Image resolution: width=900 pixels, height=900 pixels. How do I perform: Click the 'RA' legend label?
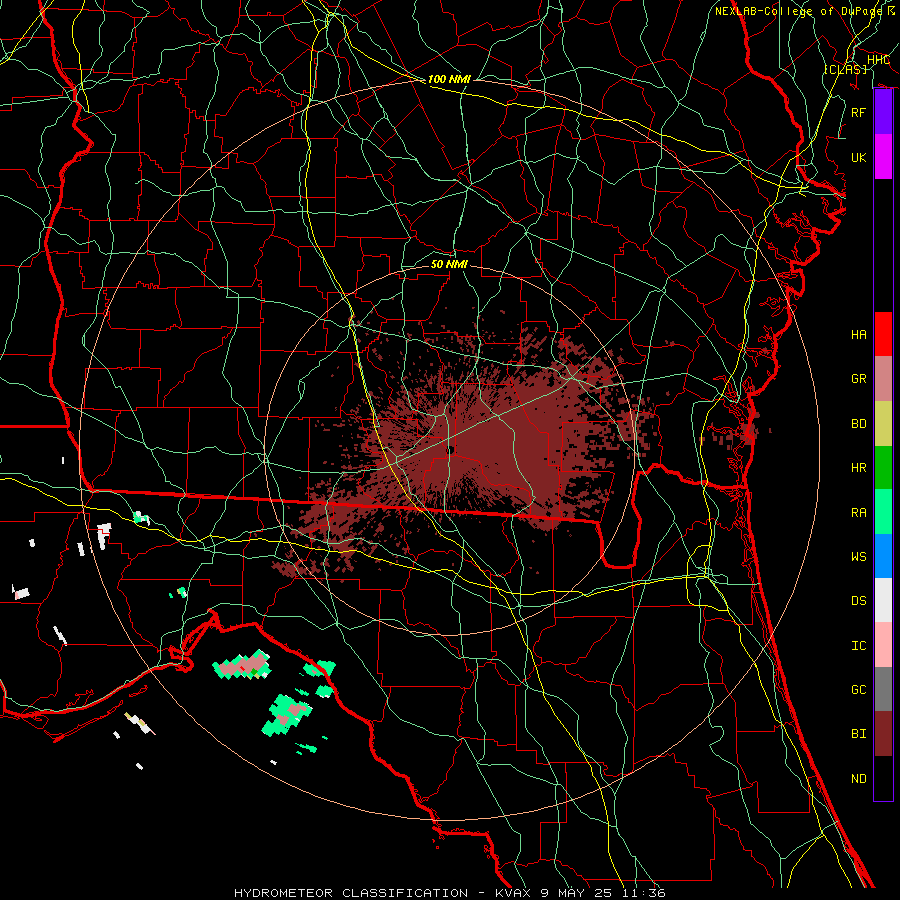pyautogui.click(x=859, y=512)
